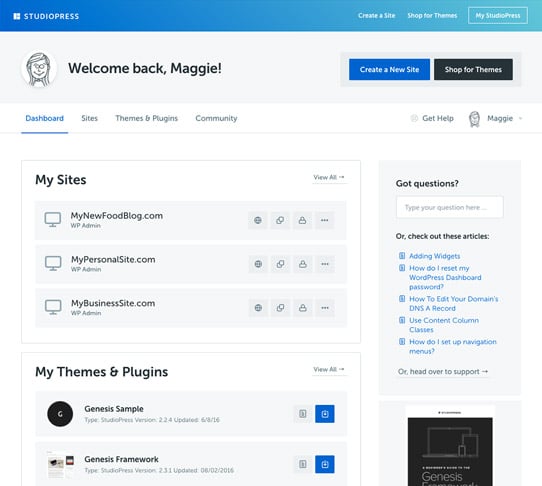Screen dimensions: 542x486
Task: Click the Genesis Framework title
Action: coord(121,459)
